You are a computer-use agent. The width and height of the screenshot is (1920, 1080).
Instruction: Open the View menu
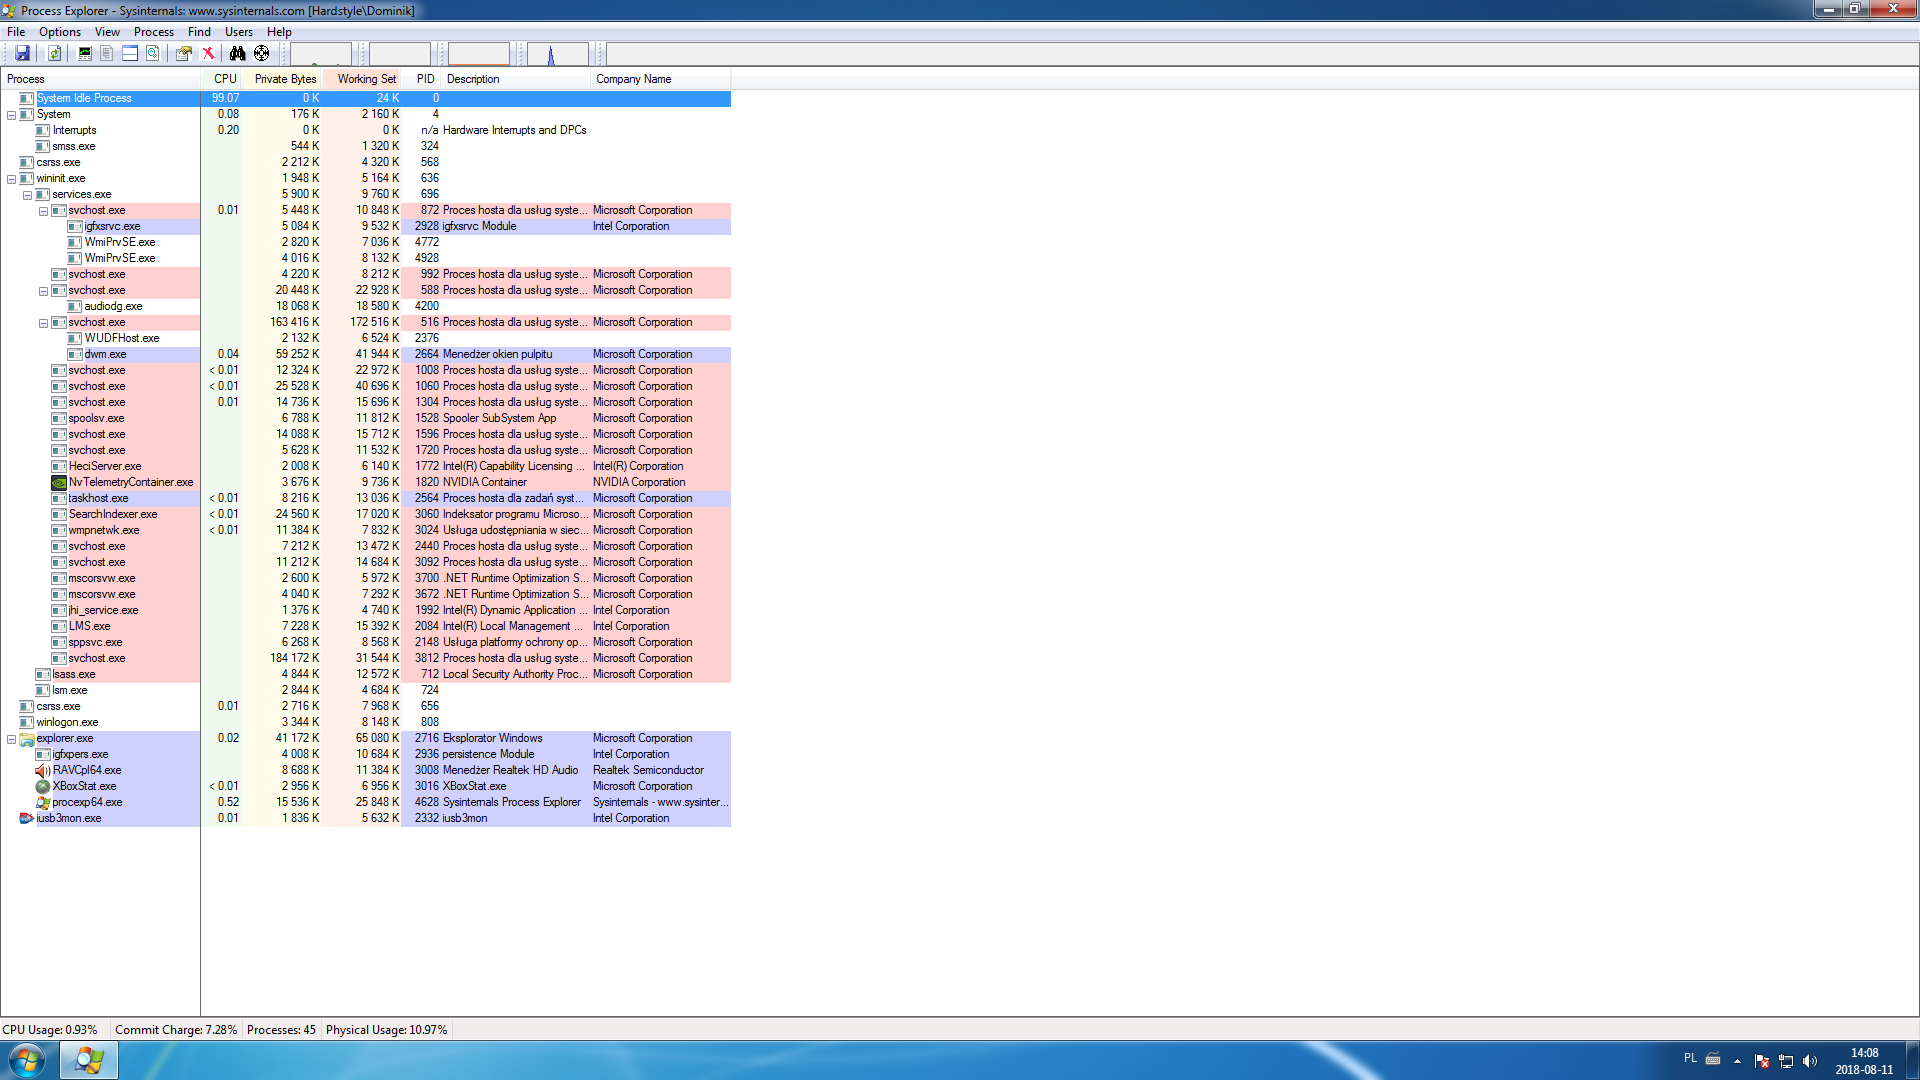pos(107,32)
